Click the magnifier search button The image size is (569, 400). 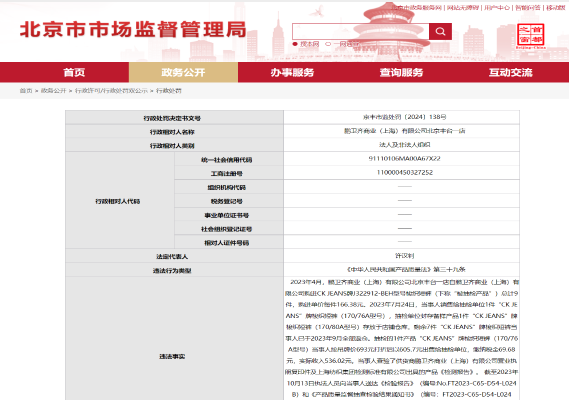(x=440, y=31)
